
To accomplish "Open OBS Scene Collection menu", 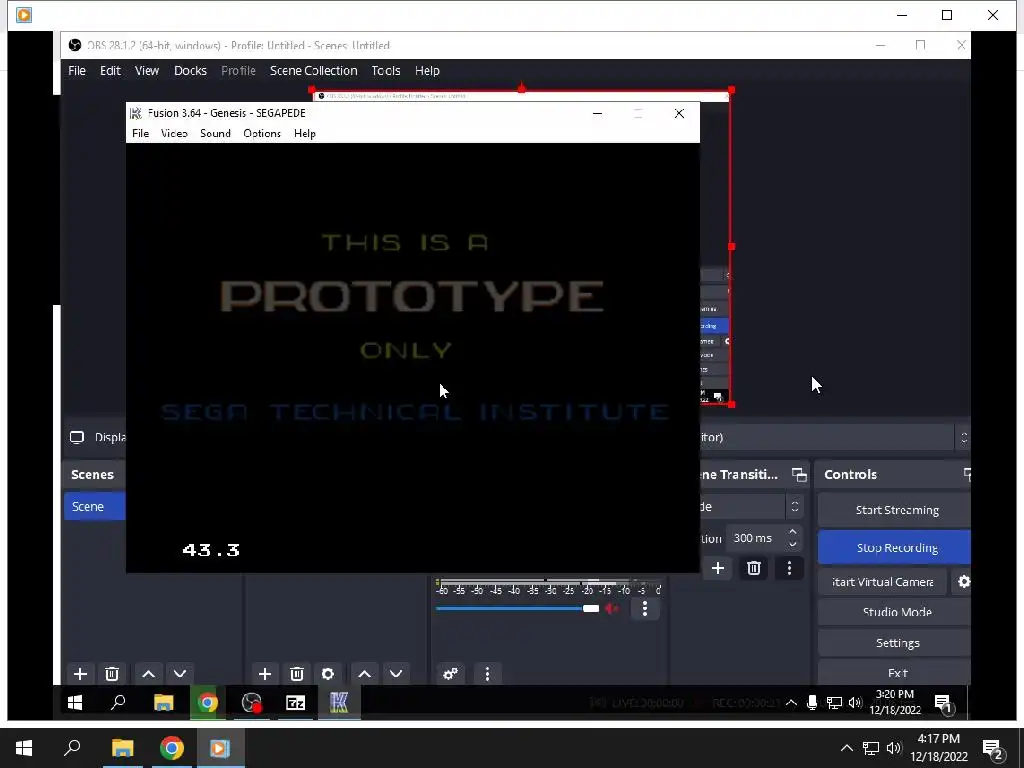I will (313, 71).
